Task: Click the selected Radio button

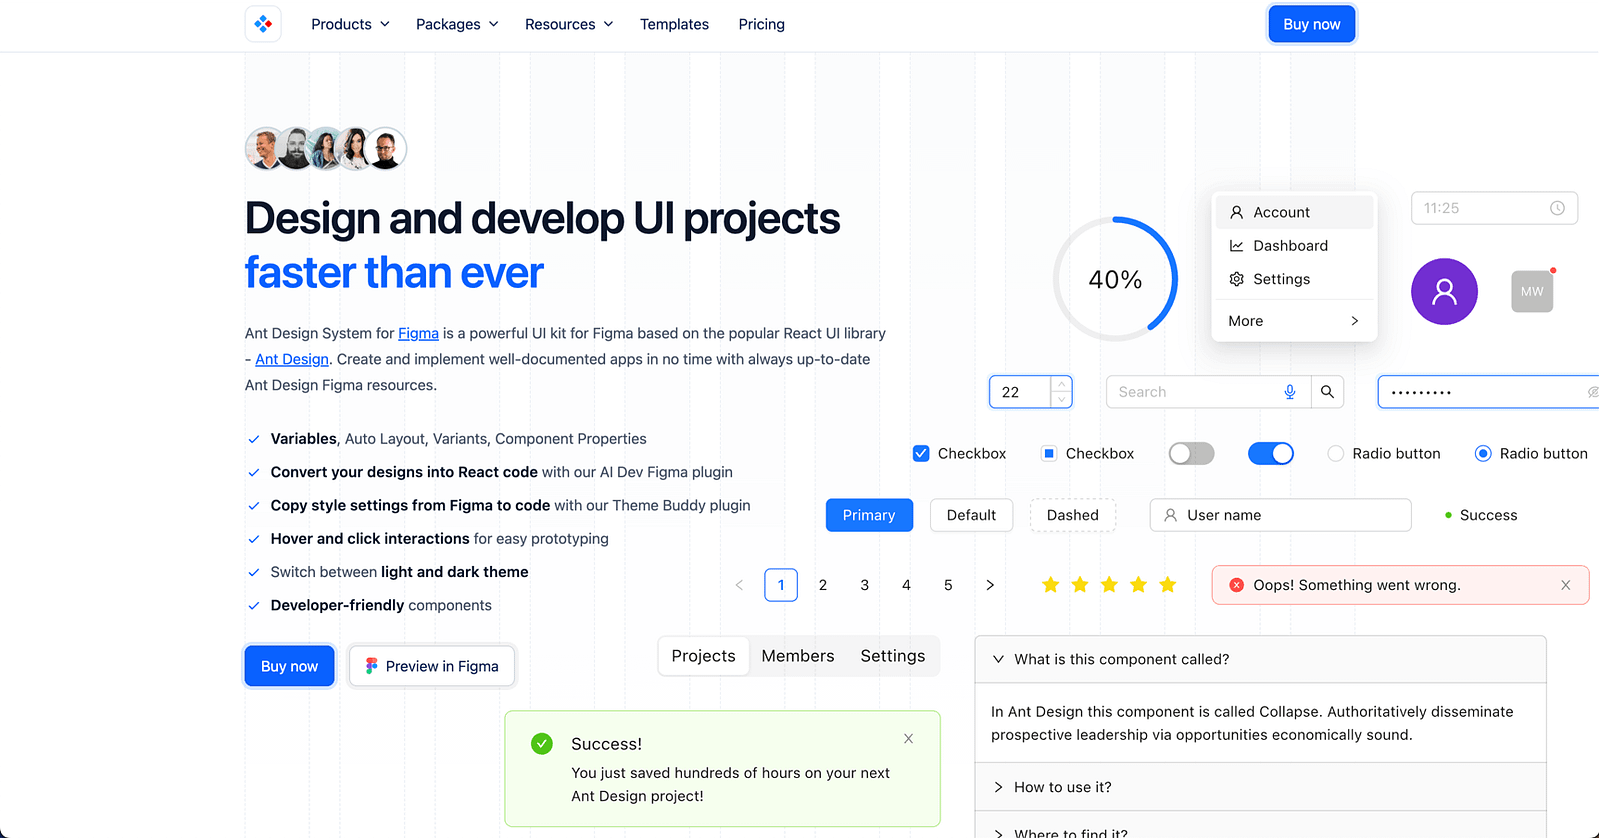Action: pyautogui.click(x=1483, y=453)
